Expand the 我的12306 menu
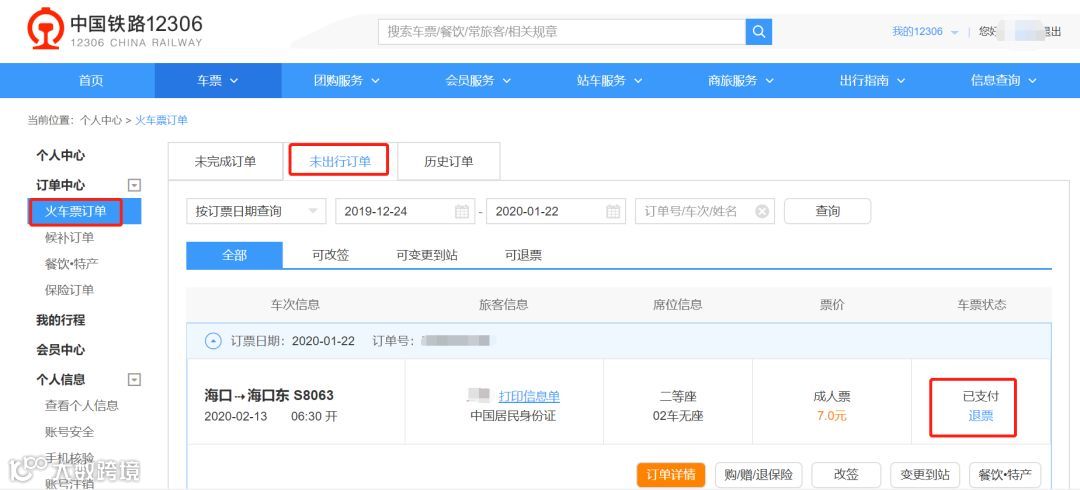 (924, 32)
